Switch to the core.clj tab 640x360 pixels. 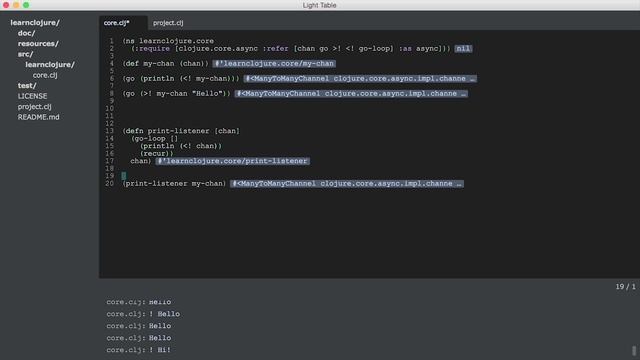117,23
